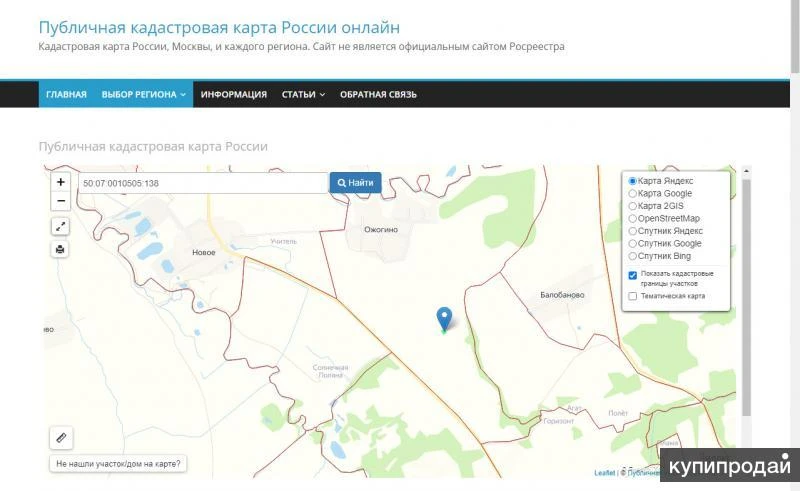The image size is (800, 491).
Task: Toggle fullscreen map view icon
Action: click(60, 227)
